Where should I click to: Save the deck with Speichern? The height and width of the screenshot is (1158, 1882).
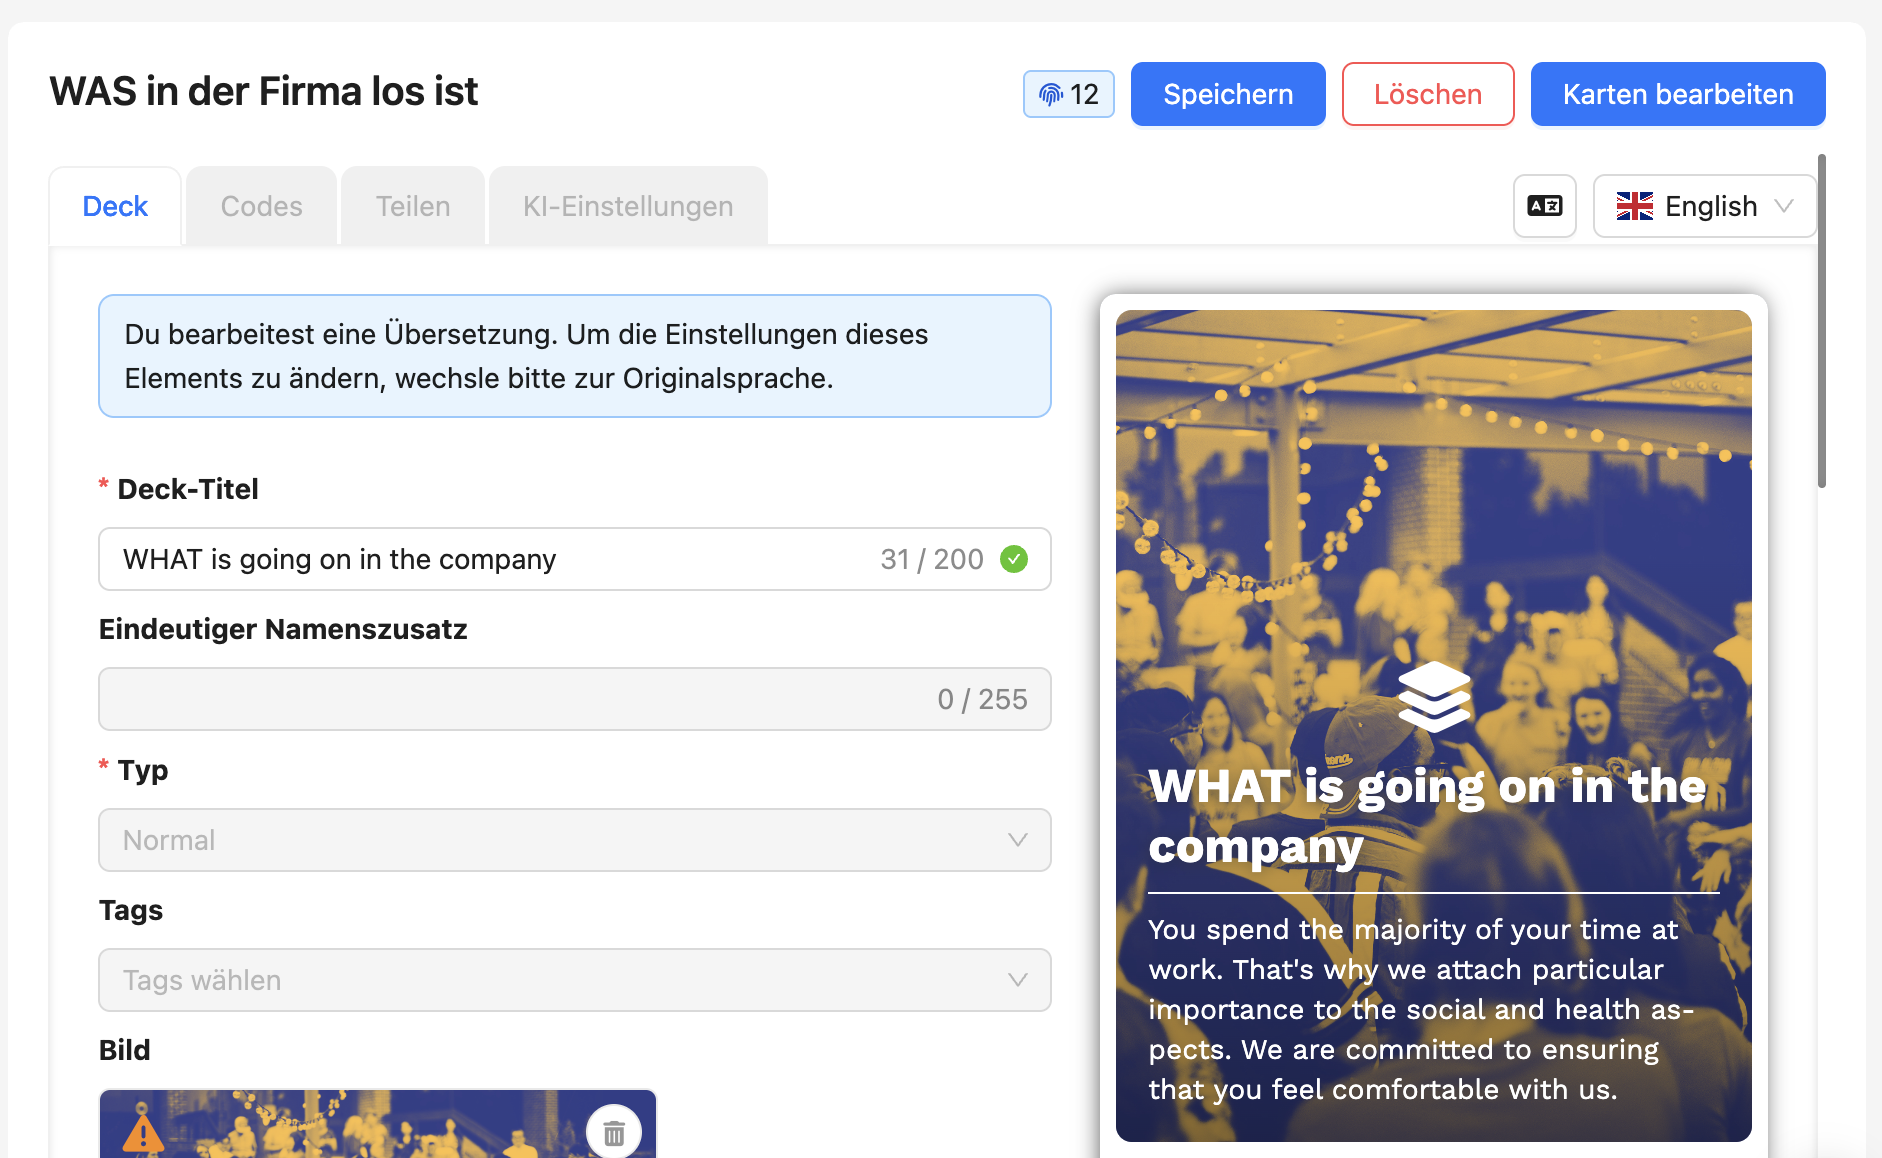click(x=1228, y=94)
